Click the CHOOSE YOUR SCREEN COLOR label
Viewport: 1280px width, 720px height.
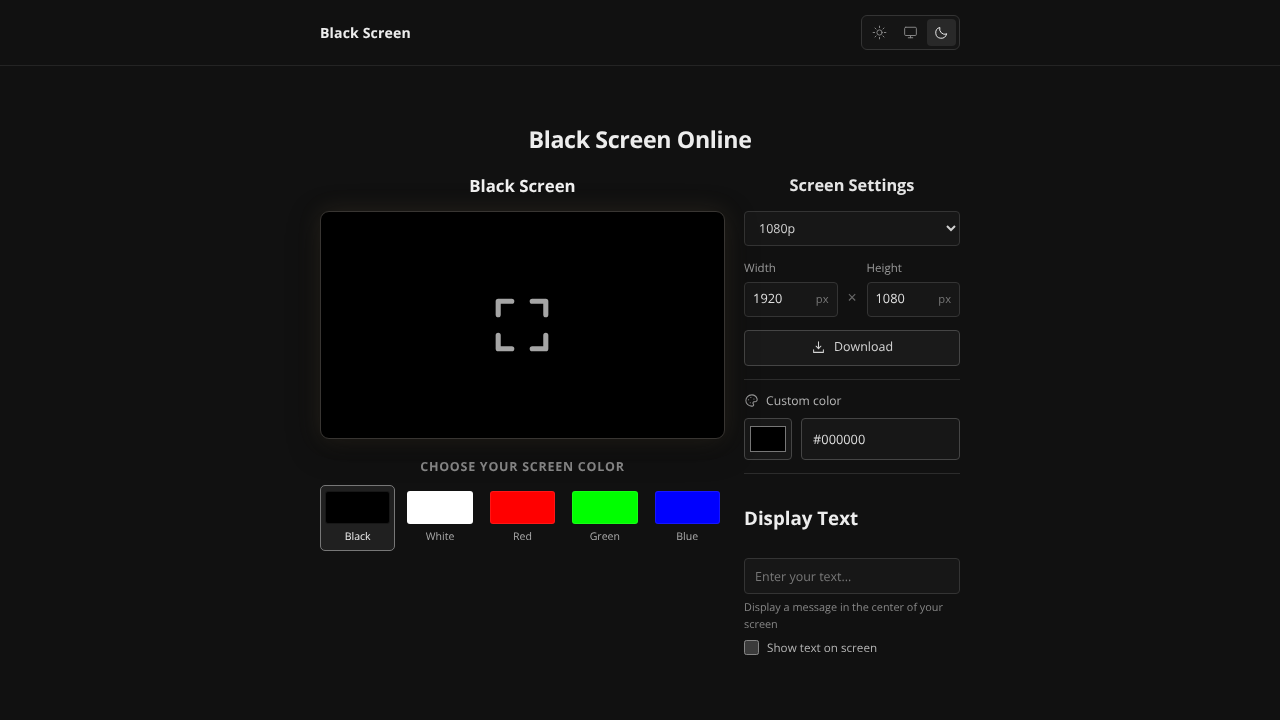(522, 467)
